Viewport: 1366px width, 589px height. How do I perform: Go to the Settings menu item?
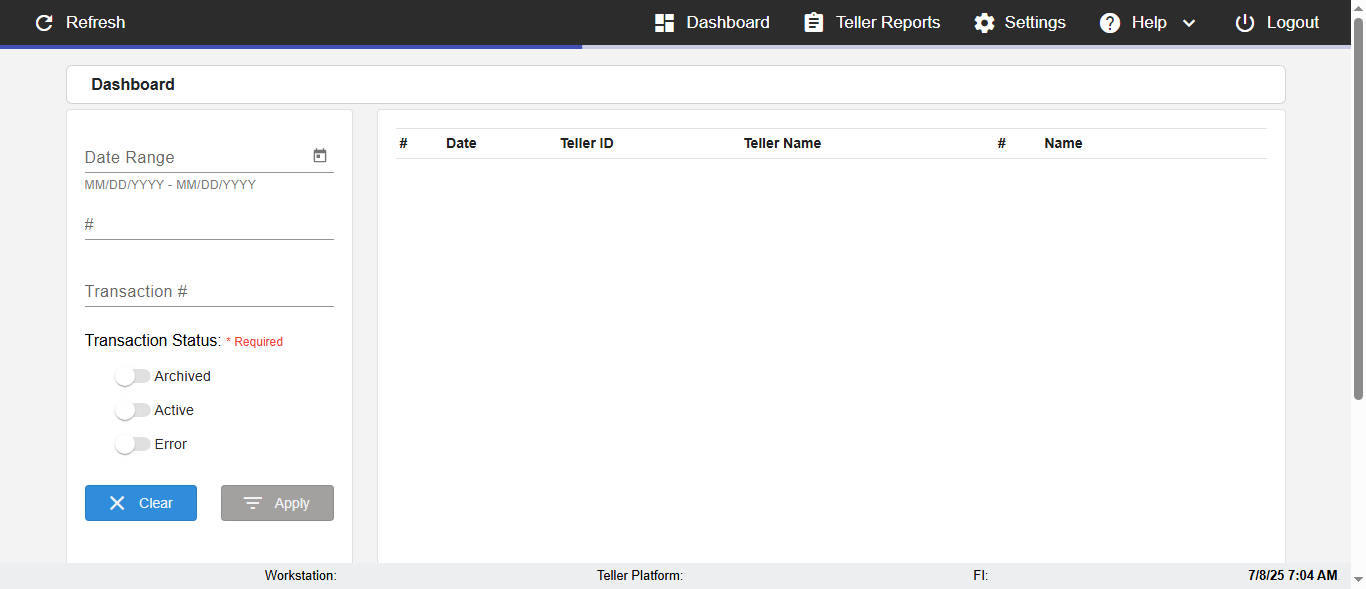pyautogui.click(x=1035, y=22)
